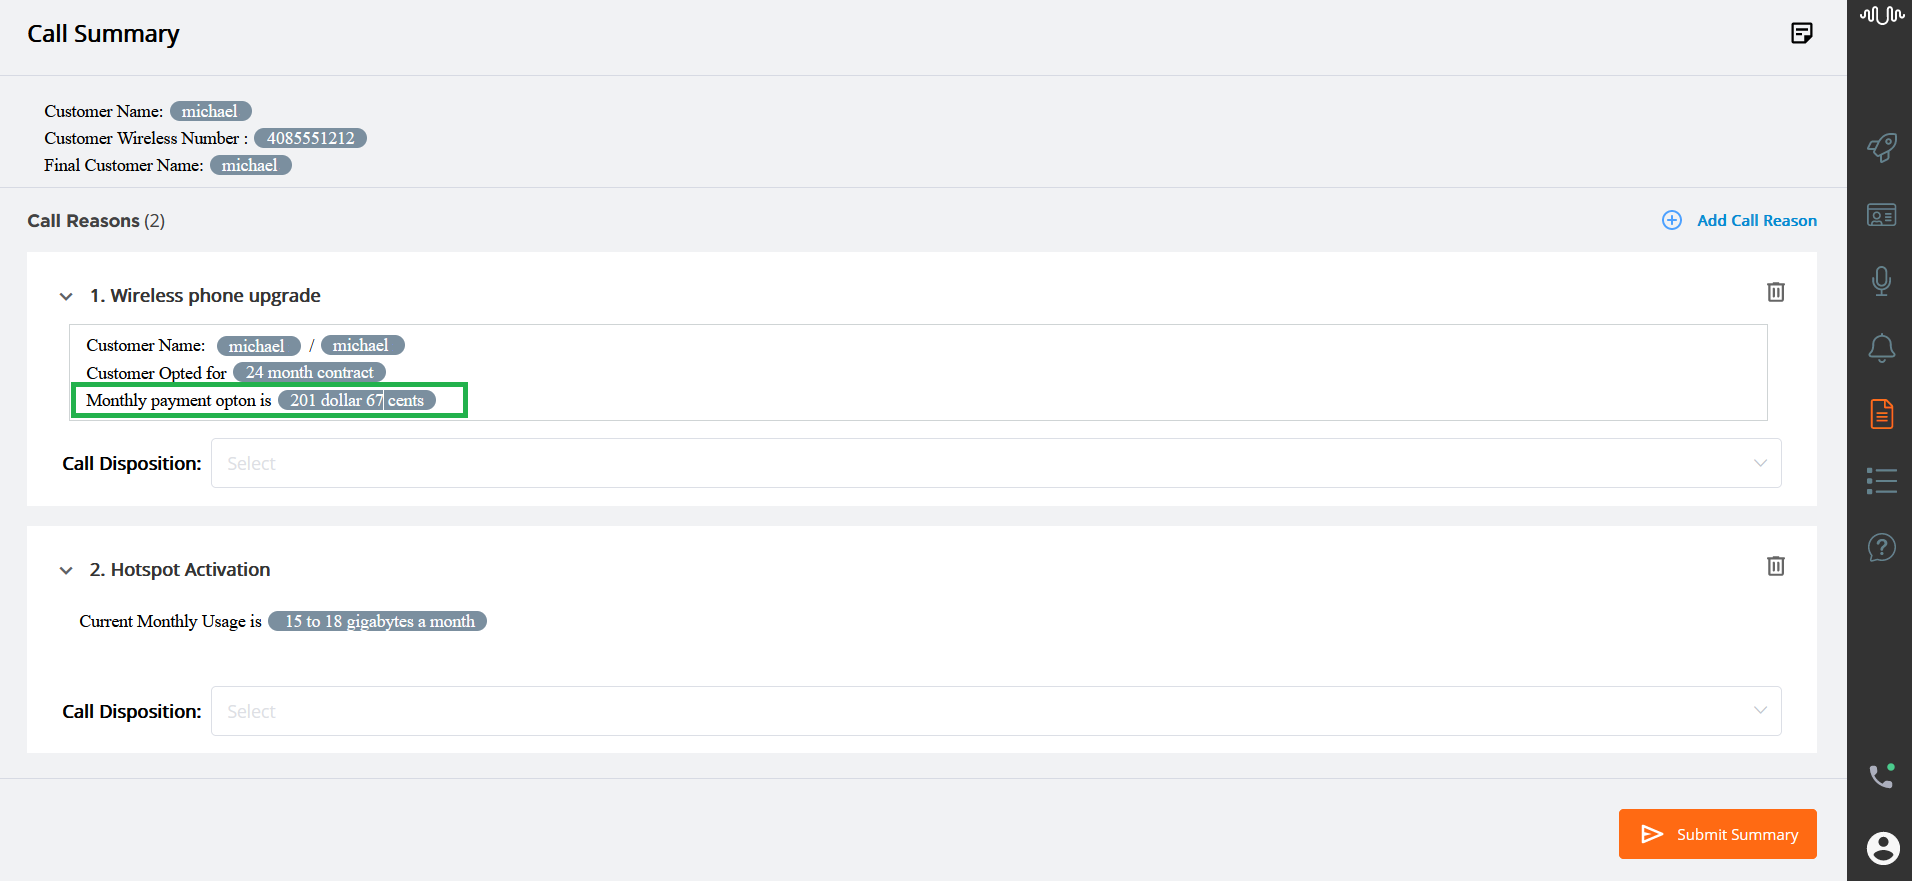Delete the Hotspot Activation call reason
This screenshot has height=881, width=1912.
[1775, 566]
